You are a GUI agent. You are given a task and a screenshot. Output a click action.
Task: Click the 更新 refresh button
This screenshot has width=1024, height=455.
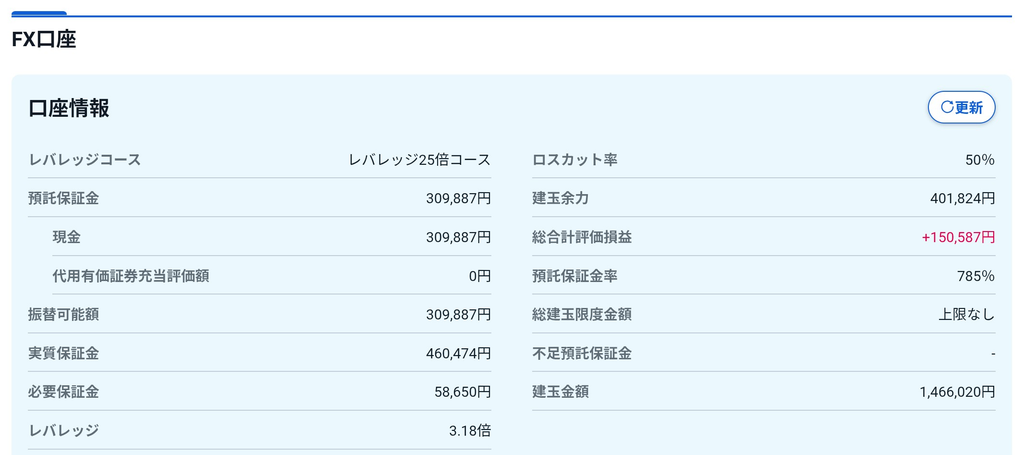[961, 108]
